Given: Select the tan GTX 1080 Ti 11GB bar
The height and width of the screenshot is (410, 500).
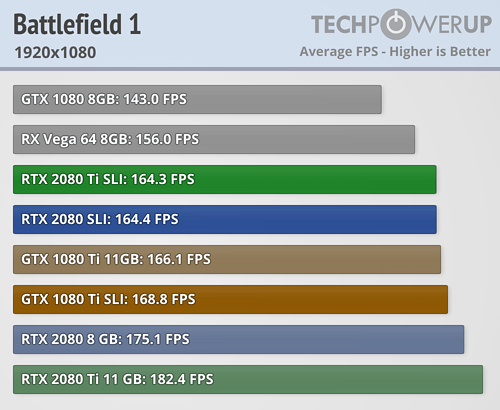Looking at the screenshot, I should pos(227,259).
